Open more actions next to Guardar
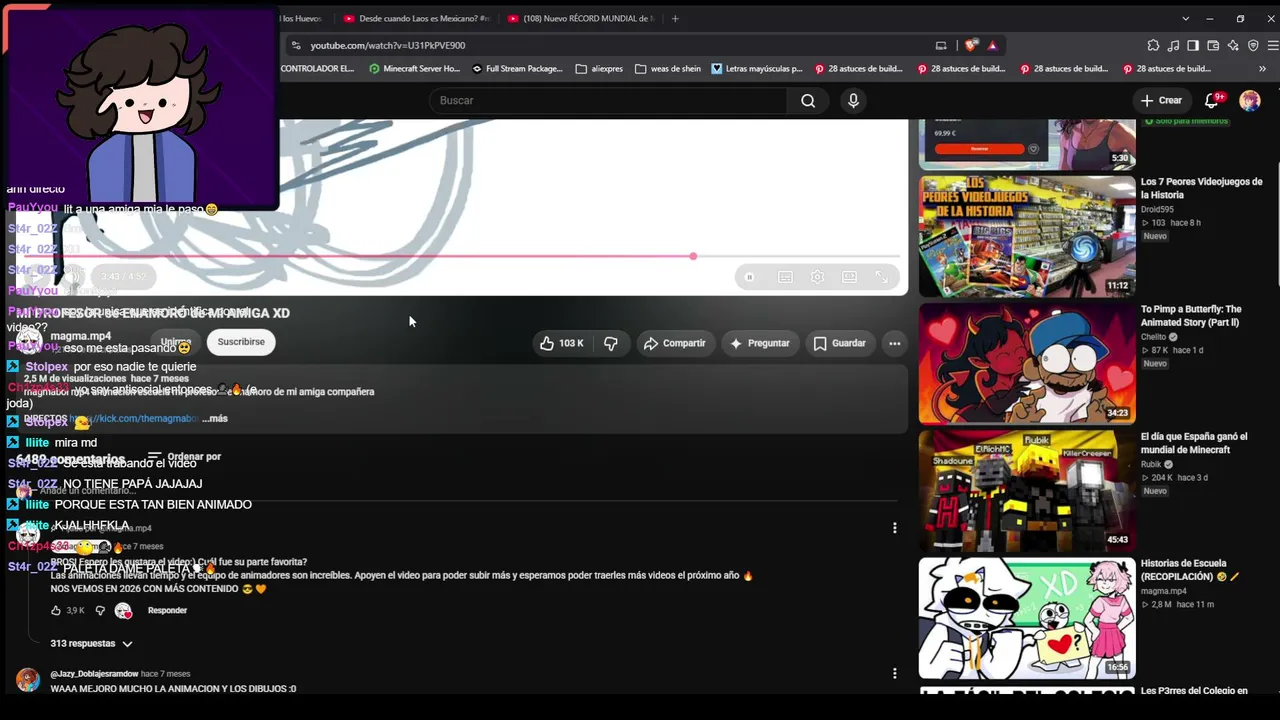This screenshot has height=720, width=1280. click(895, 343)
